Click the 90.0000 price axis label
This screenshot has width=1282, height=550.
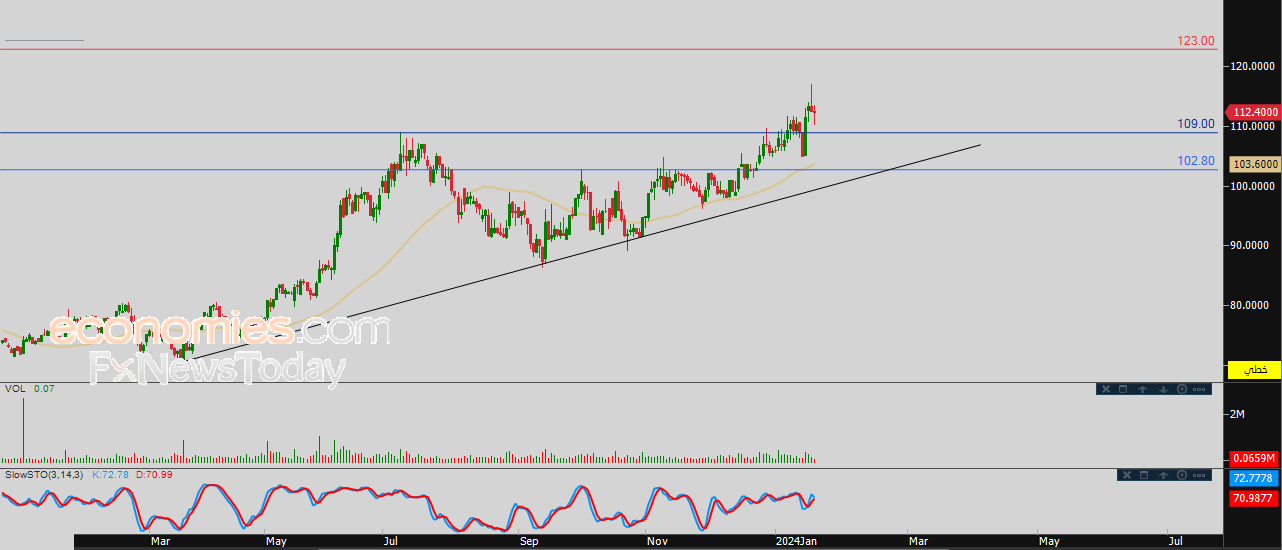point(1252,246)
